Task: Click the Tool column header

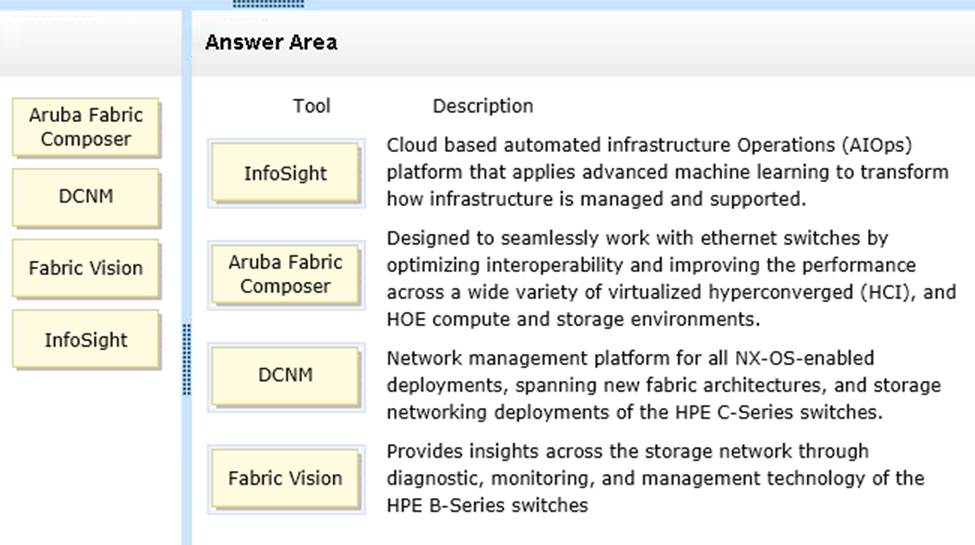Action: coord(312,106)
